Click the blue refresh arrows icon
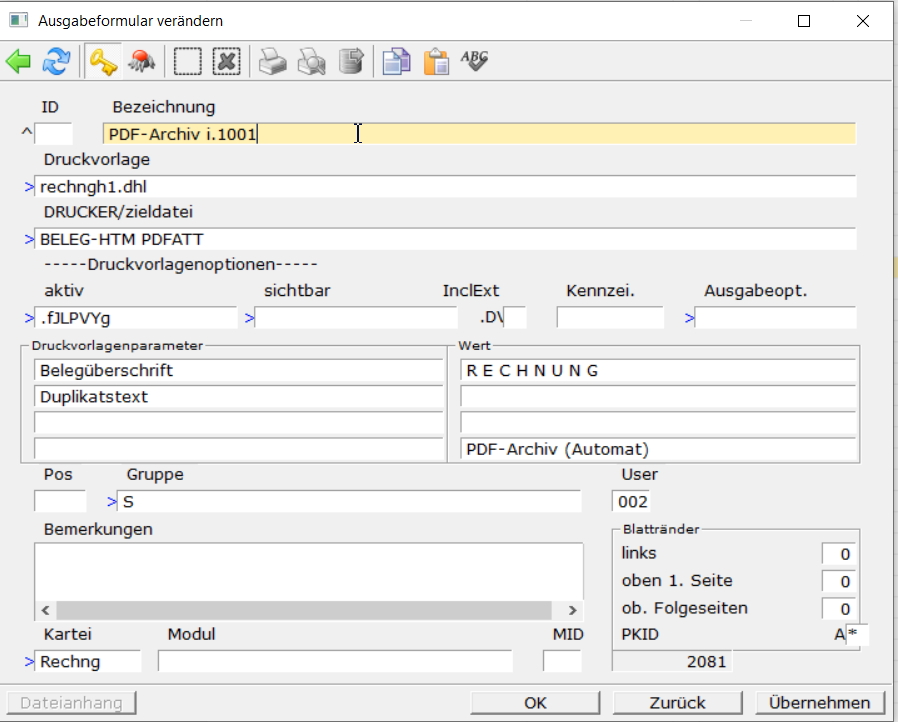 55,62
